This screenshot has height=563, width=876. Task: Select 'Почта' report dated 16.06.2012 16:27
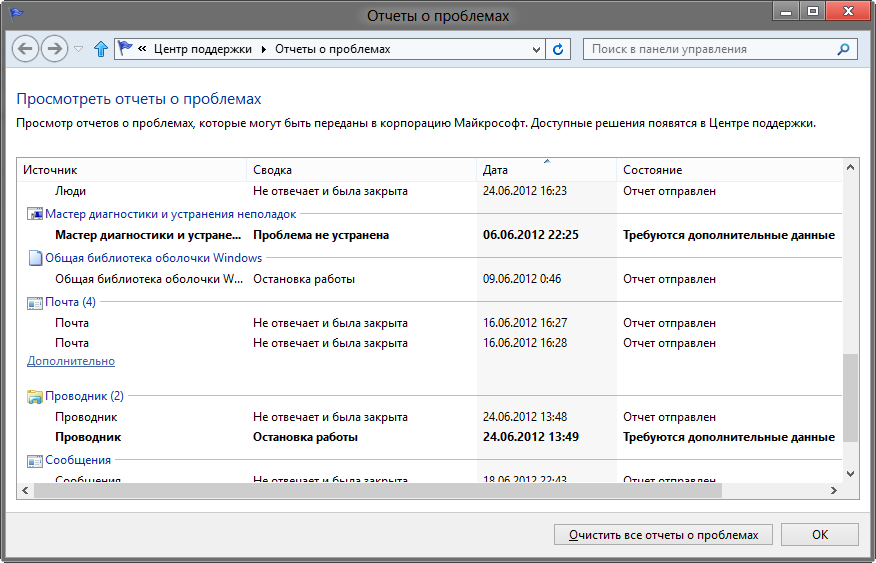(429, 323)
